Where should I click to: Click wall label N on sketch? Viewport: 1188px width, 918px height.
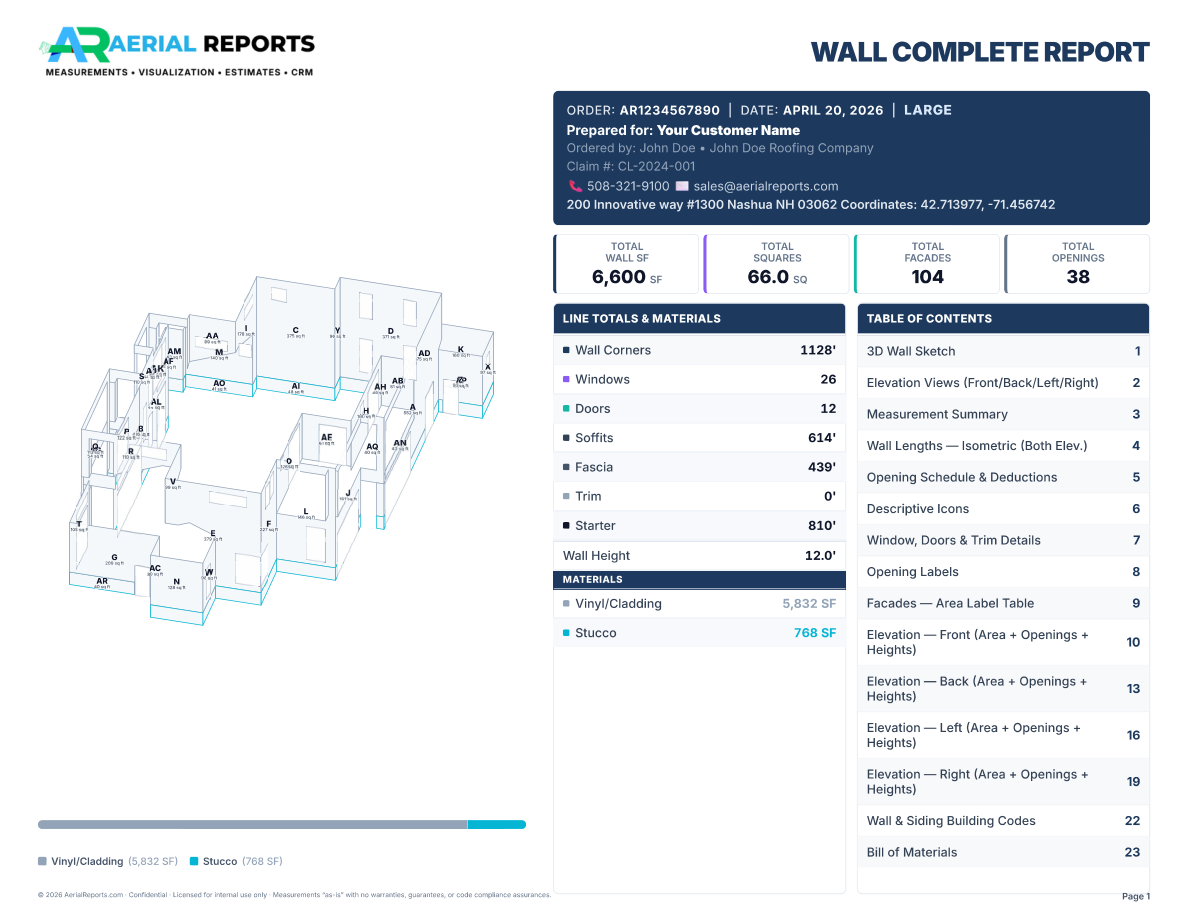click(177, 582)
